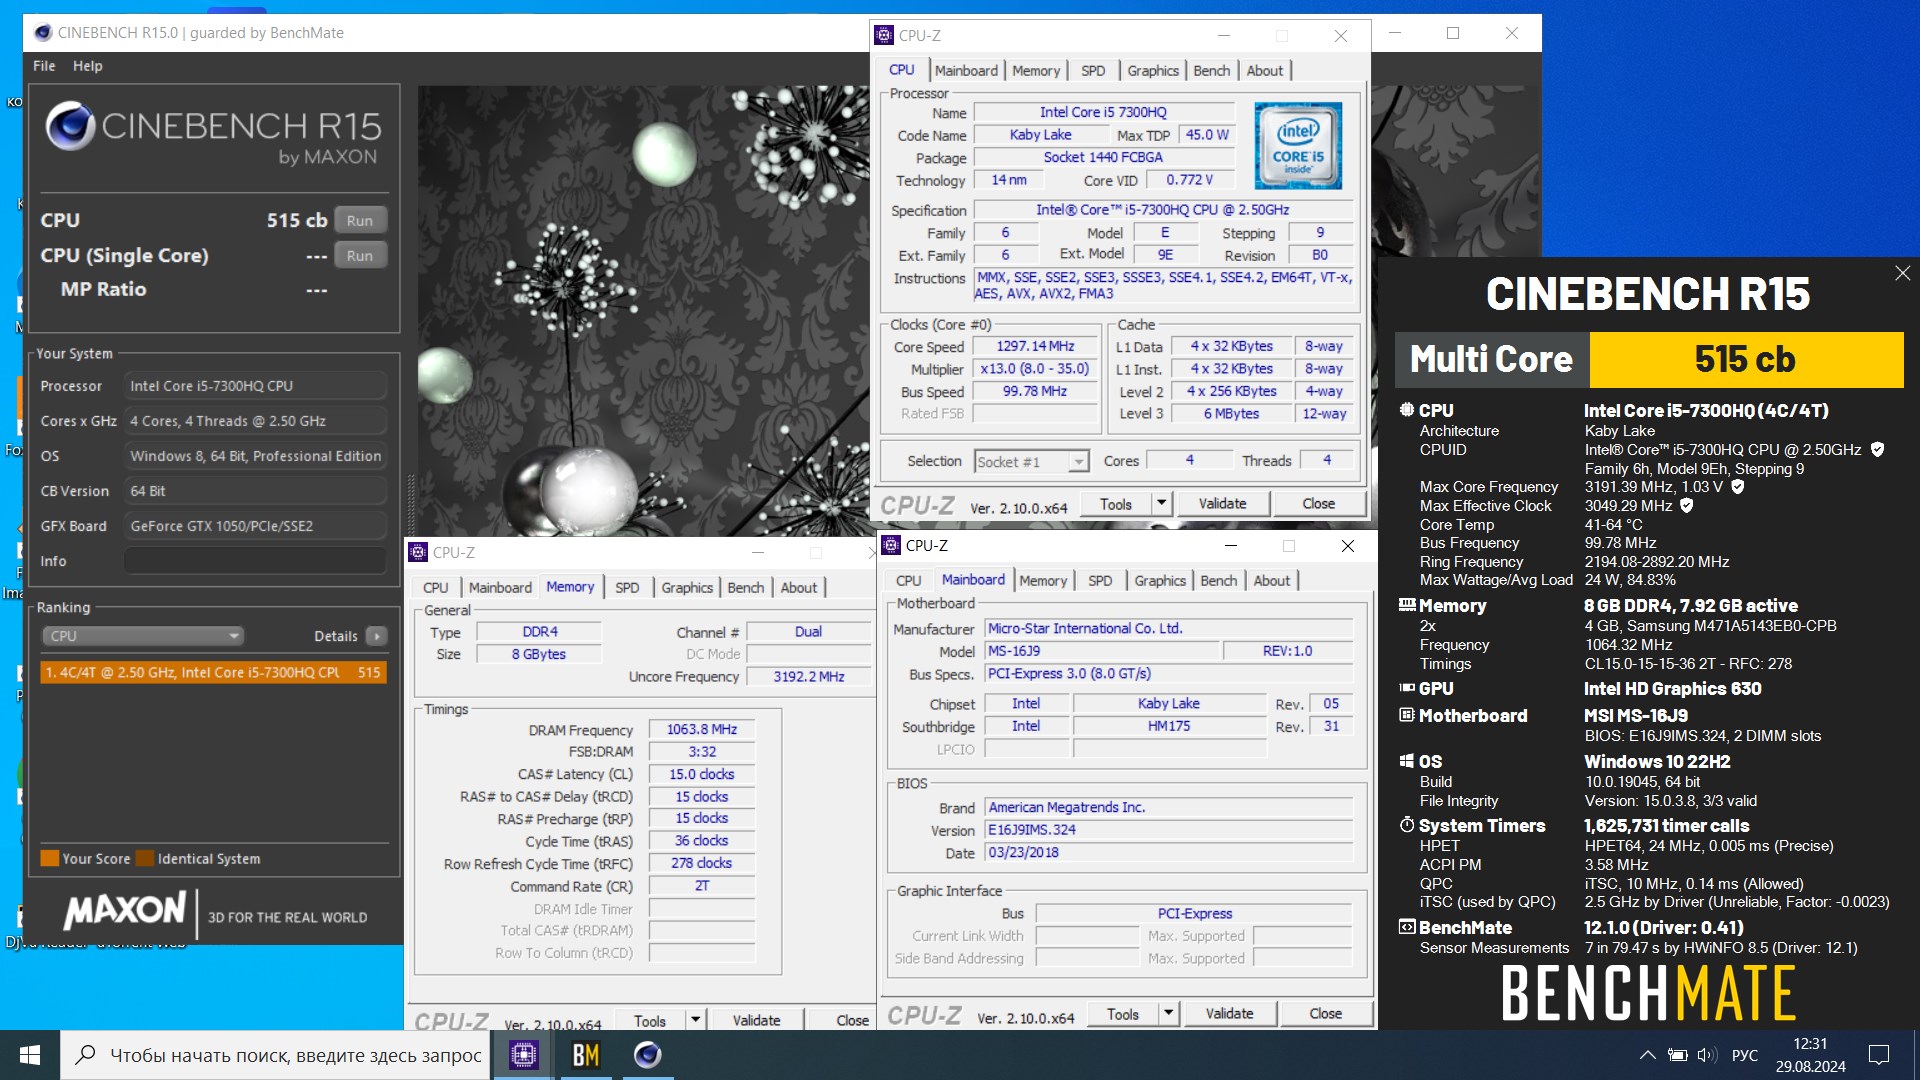Screen dimensions: 1920x1080
Task: Click Validate in CPU-Z Memory window
Action: tap(756, 1020)
